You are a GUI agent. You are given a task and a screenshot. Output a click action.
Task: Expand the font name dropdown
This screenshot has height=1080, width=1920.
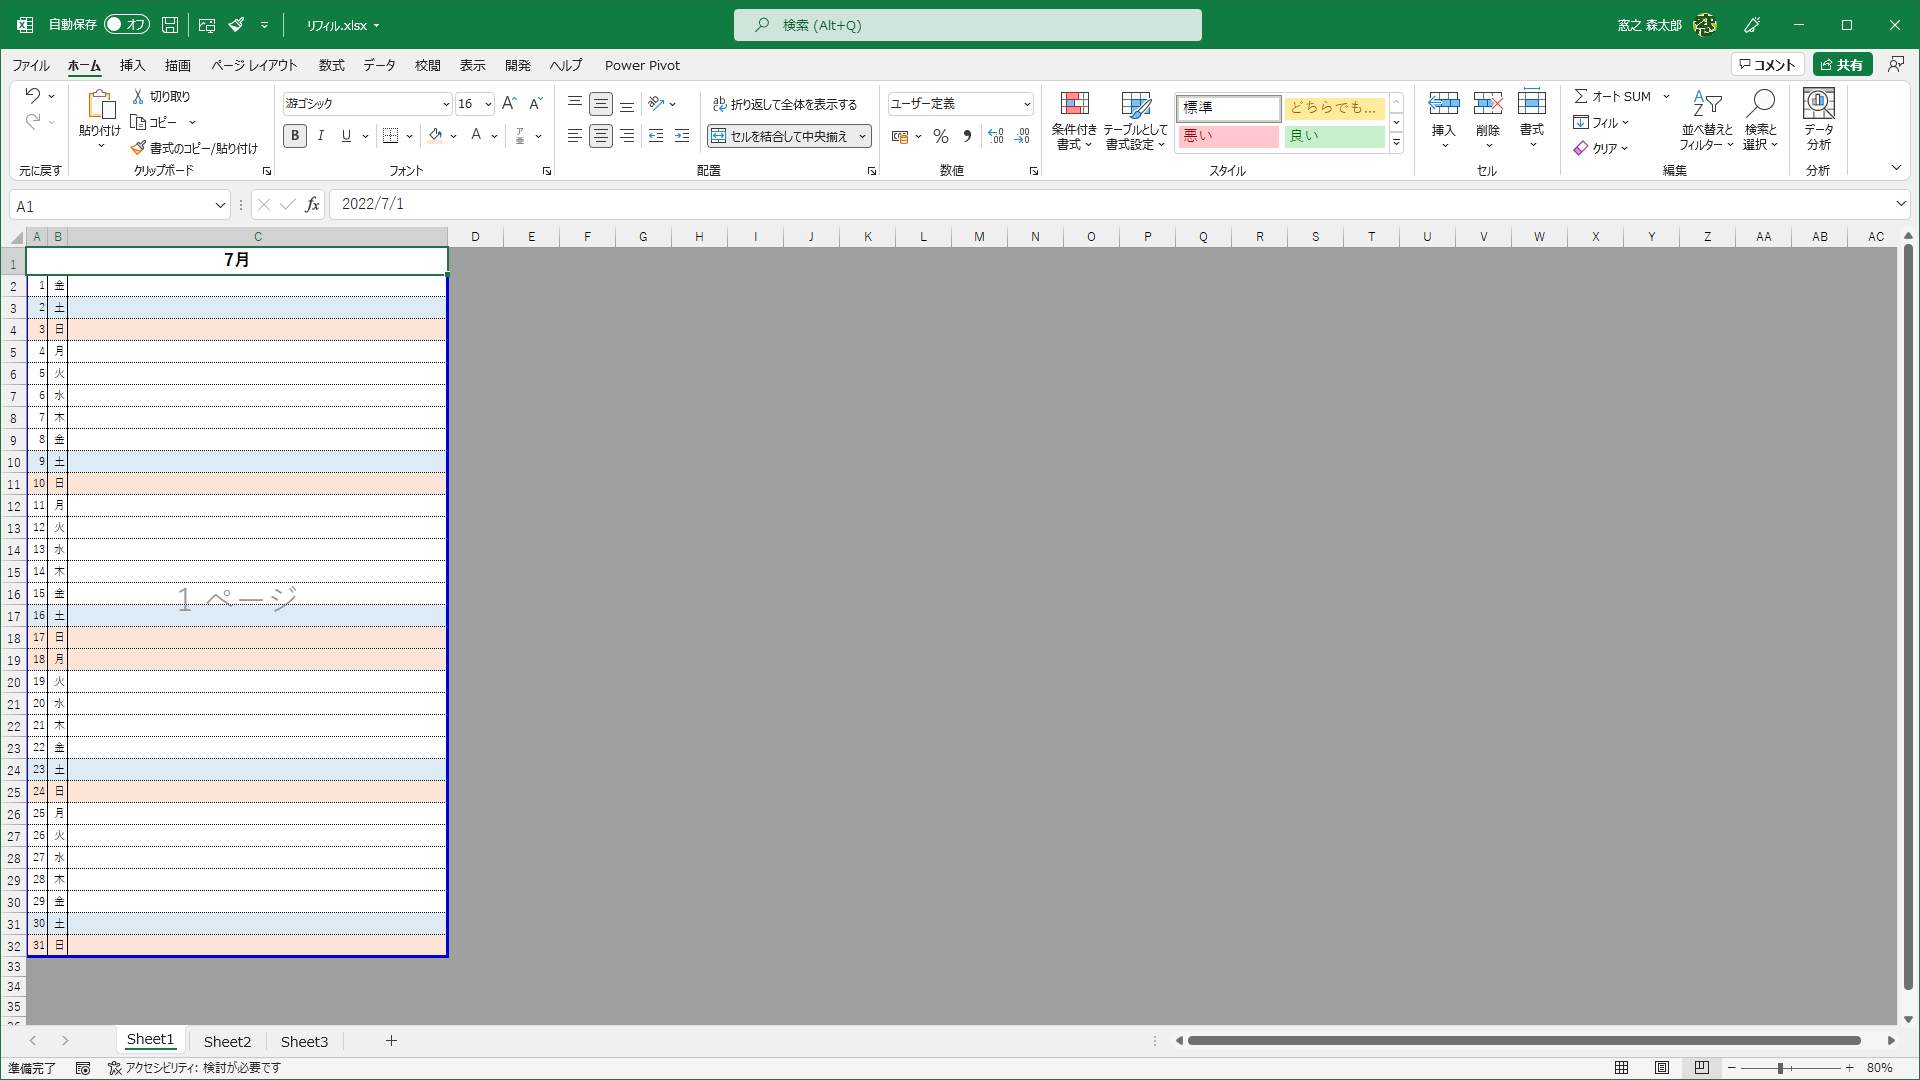click(x=446, y=104)
